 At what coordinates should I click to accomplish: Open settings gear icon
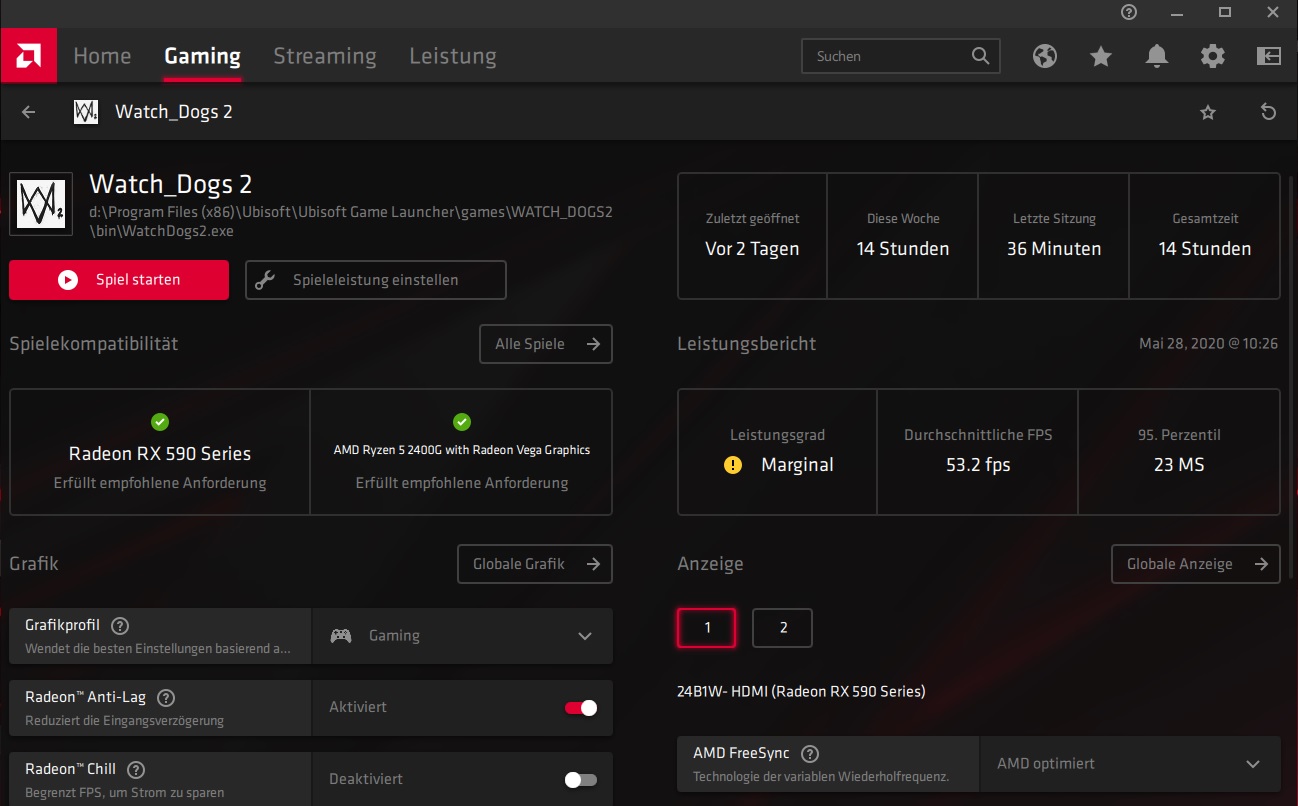(1213, 56)
